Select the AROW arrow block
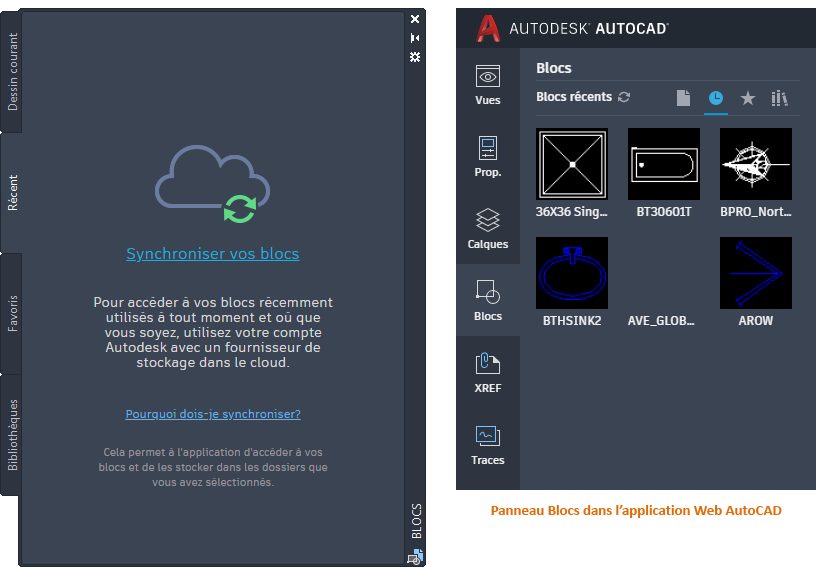Screen dimensions: 816x567 (756, 273)
